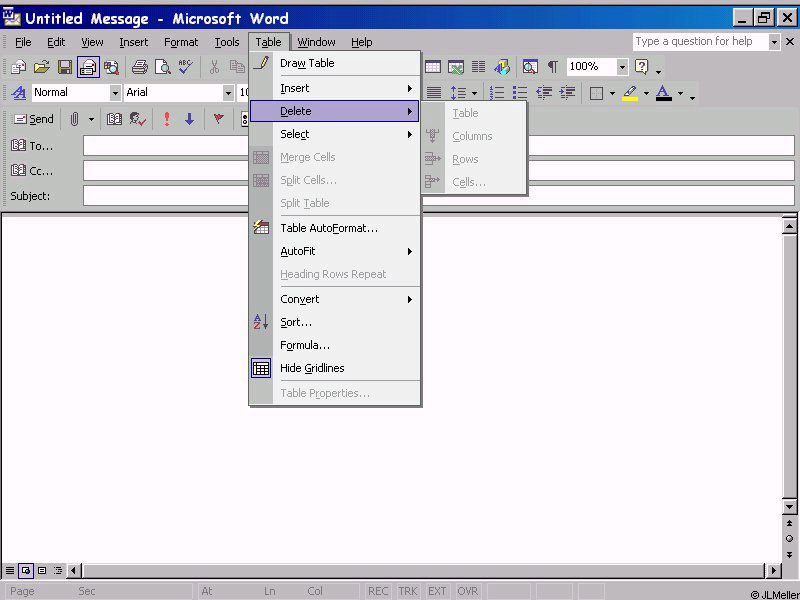
Task: Click the Type a question for help box
Action: (x=701, y=42)
